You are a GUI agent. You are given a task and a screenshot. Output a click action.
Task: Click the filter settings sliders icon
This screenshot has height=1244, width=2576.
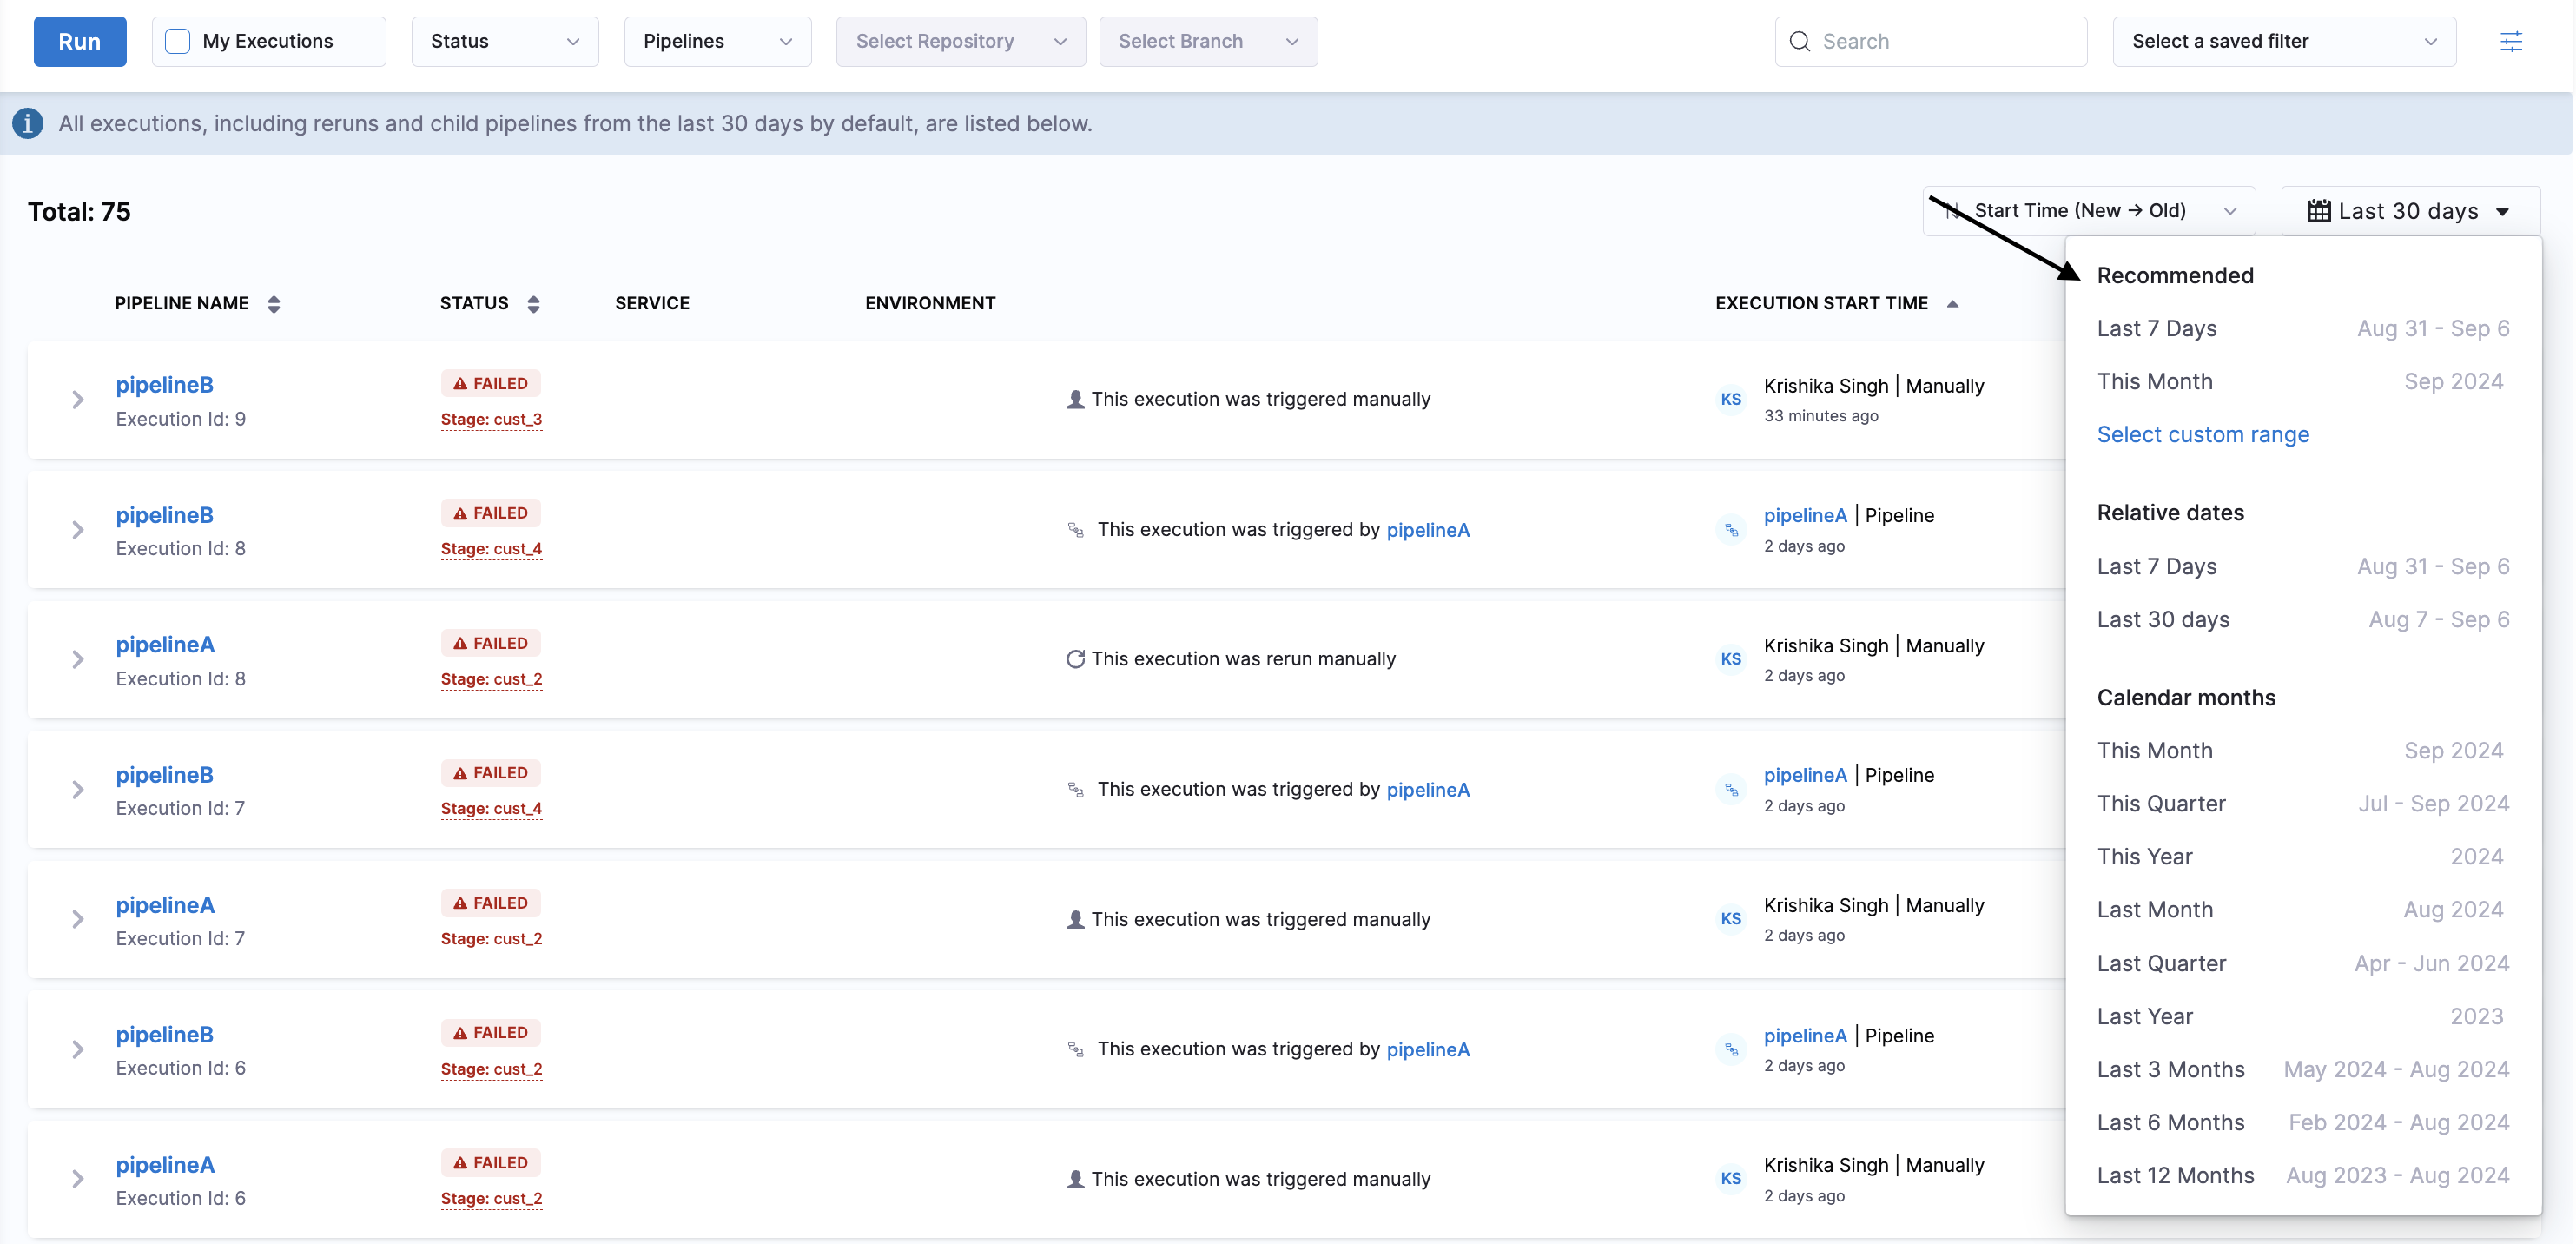point(2510,41)
